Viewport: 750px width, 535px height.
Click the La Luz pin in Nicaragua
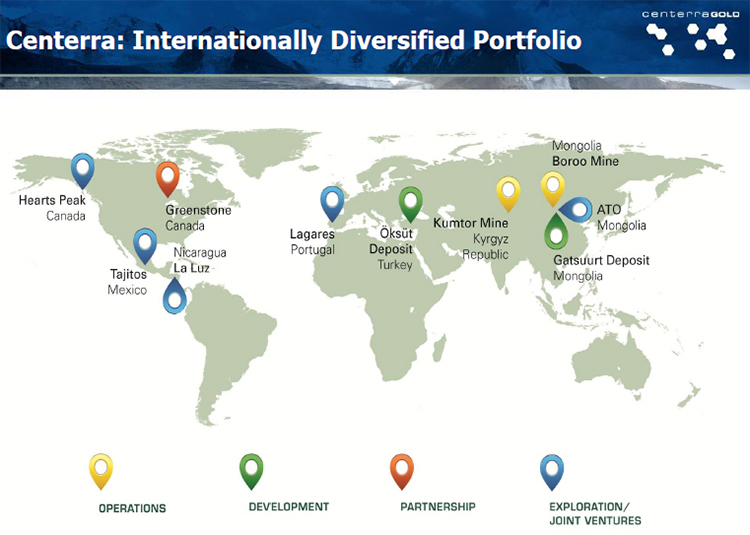(175, 296)
